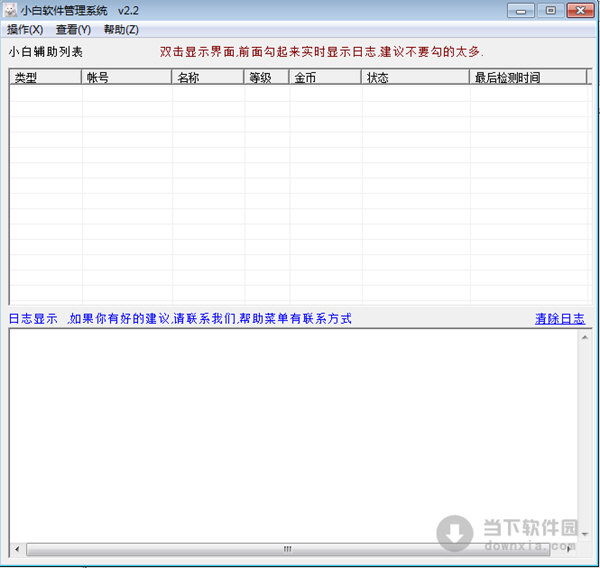The width and height of the screenshot is (600, 568).
Task: Click the app icon in title bar
Action: click(10, 10)
